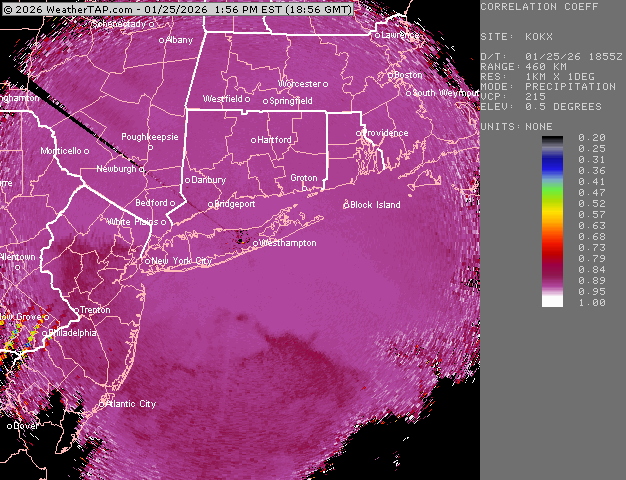Pick the yellow 0.57 legend color
Screen dimensions: 626x480
click(x=552, y=214)
